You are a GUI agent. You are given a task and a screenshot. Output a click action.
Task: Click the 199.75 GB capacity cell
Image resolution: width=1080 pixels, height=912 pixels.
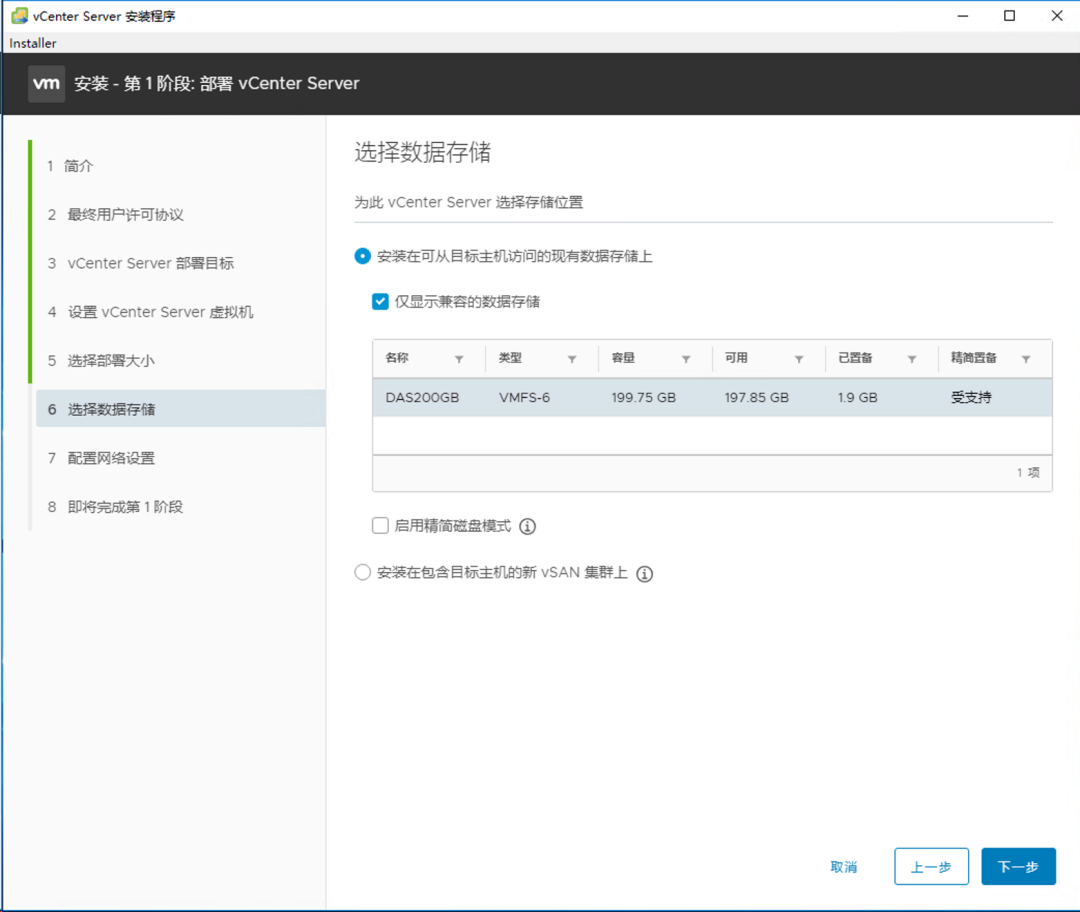pyautogui.click(x=643, y=397)
